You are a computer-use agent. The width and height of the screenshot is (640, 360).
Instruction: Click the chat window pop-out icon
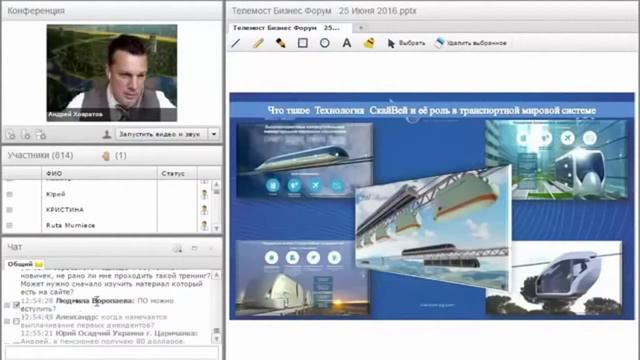pos(195,248)
